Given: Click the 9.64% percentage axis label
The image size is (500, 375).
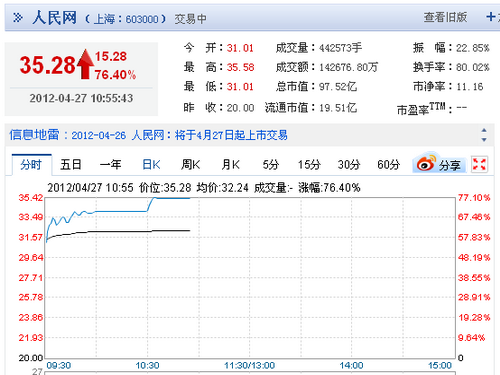Looking at the screenshot, I should (471, 338).
